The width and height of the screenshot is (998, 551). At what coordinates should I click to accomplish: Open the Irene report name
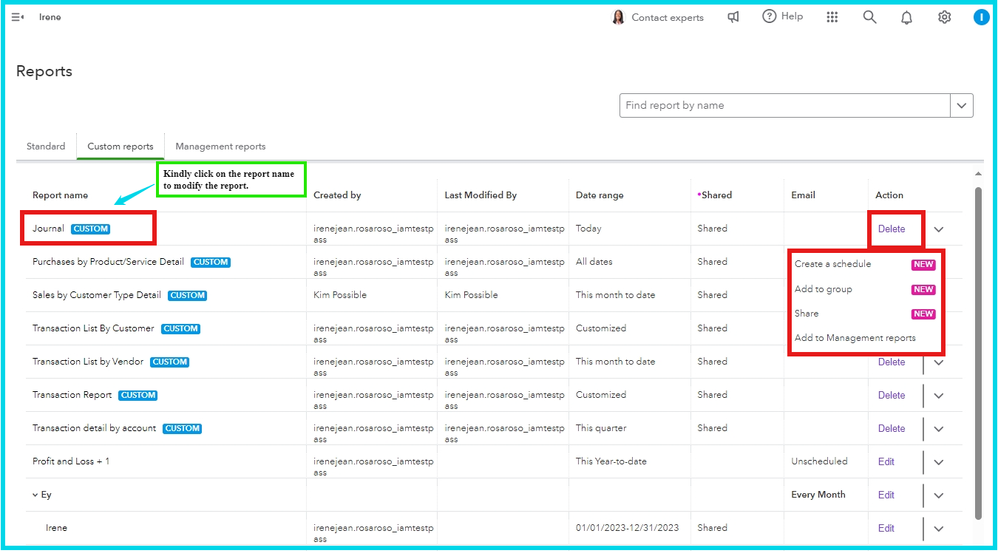point(56,527)
